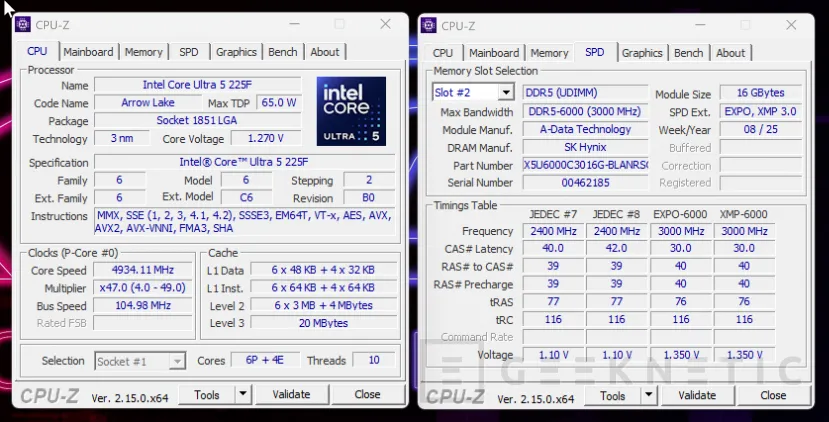Open the Socket #1 selection dropdown

tap(177, 362)
